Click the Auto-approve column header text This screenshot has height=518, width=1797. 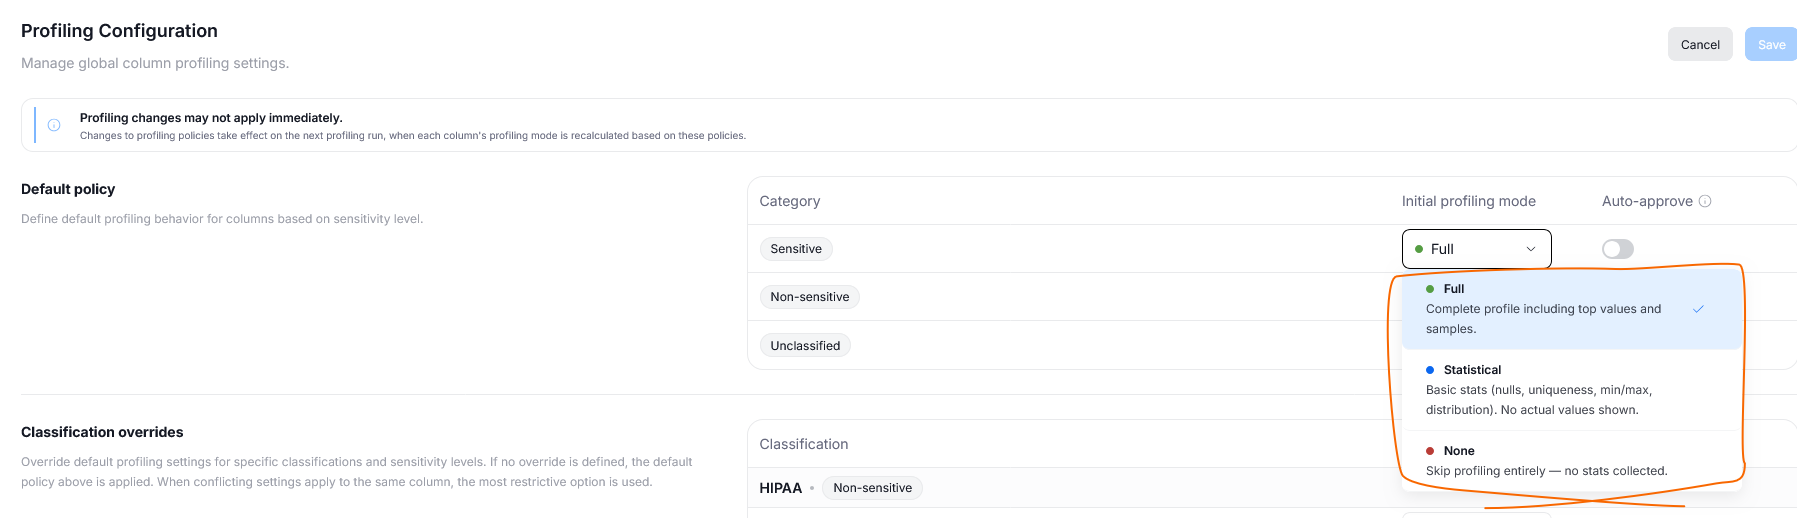pos(1647,201)
